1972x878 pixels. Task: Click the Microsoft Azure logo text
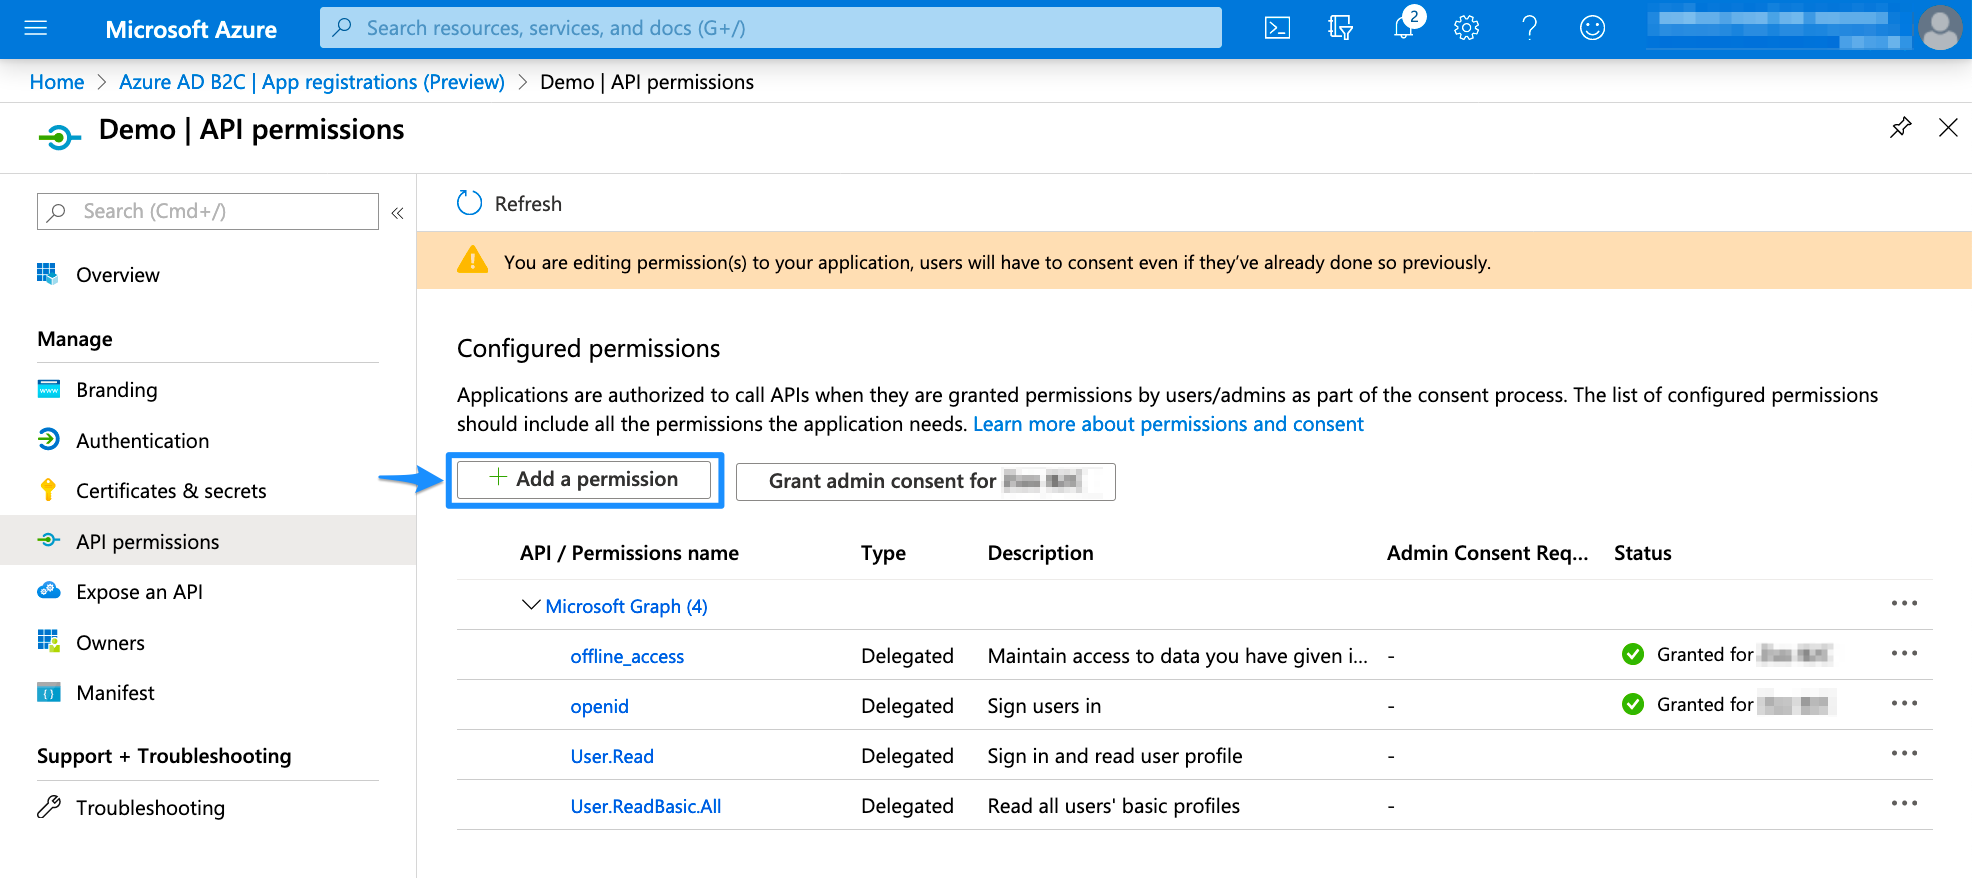[191, 29]
